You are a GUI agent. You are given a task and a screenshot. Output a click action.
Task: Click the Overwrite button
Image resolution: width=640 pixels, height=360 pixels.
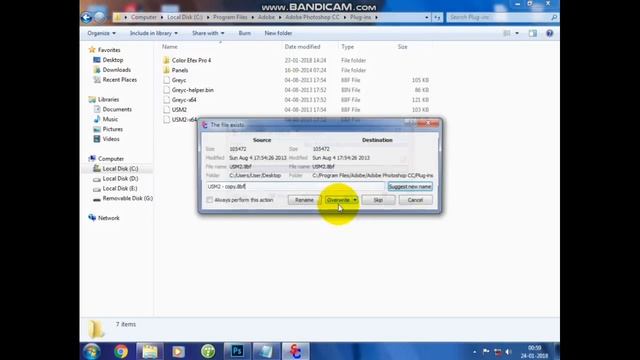point(338,200)
